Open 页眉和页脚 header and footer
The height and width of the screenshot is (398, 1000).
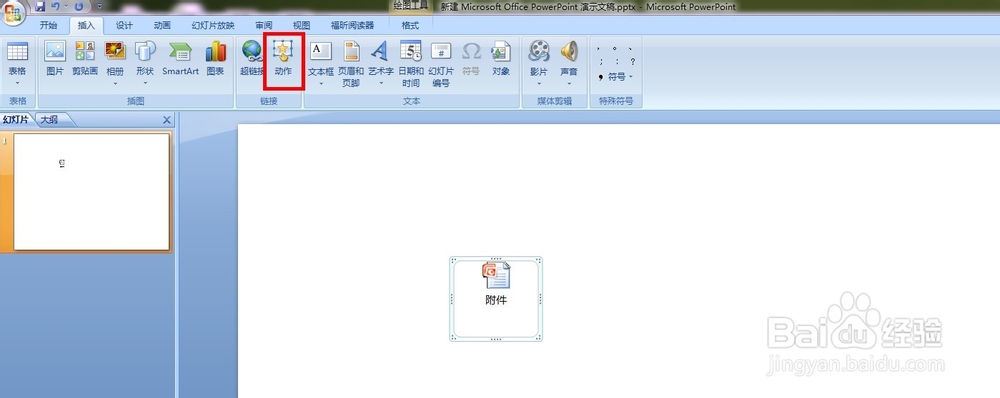pyautogui.click(x=351, y=64)
